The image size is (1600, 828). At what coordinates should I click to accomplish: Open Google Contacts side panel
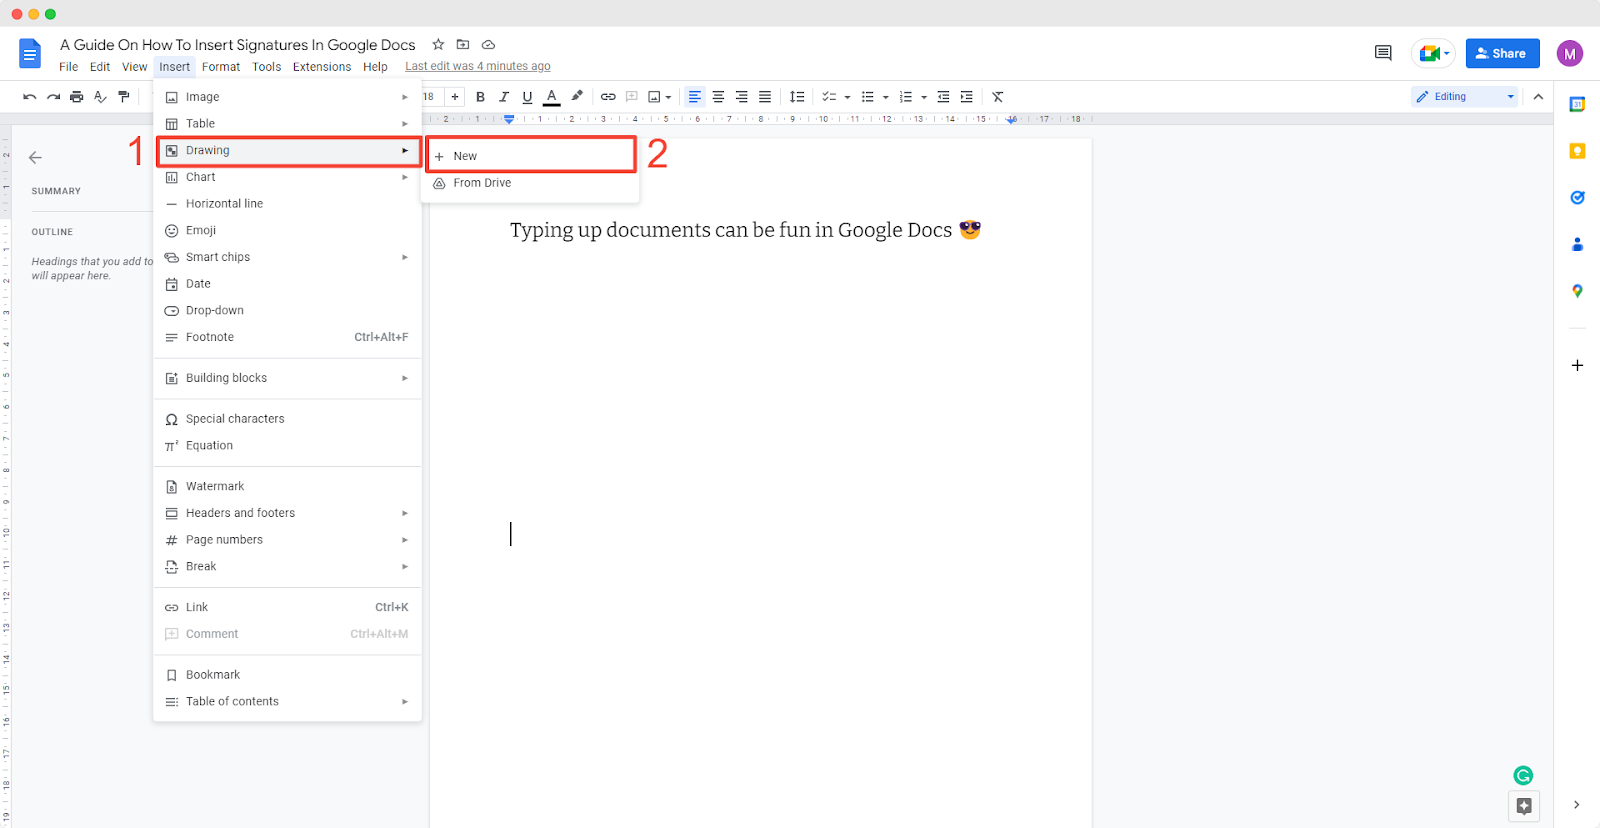pos(1577,244)
